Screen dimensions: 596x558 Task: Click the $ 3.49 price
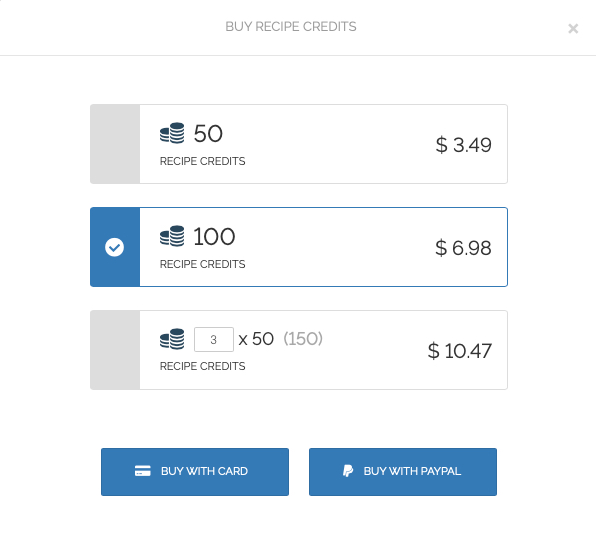(x=463, y=145)
